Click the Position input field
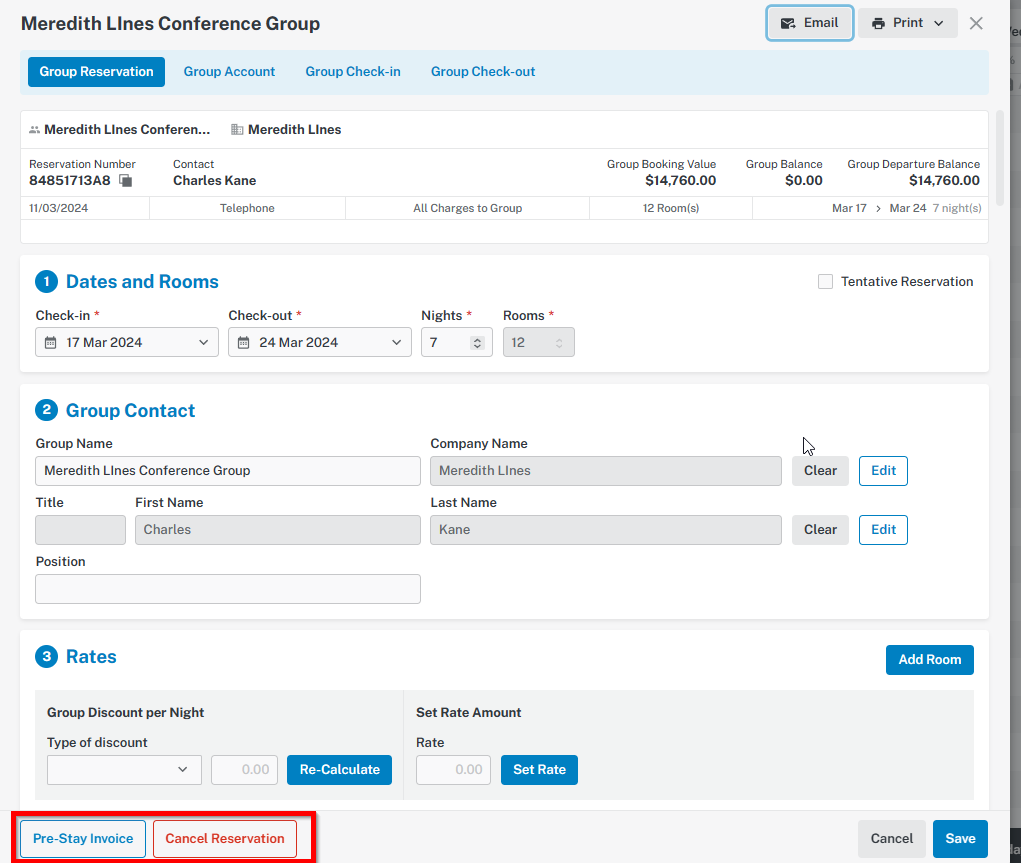 tap(228, 589)
